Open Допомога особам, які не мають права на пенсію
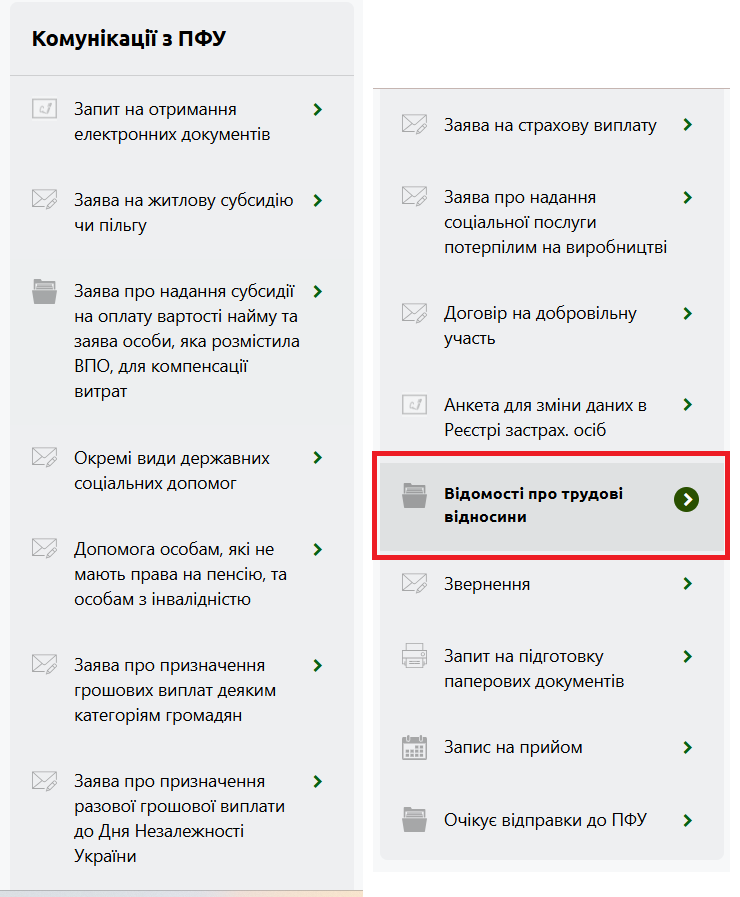The width and height of the screenshot is (740, 897). point(180,574)
